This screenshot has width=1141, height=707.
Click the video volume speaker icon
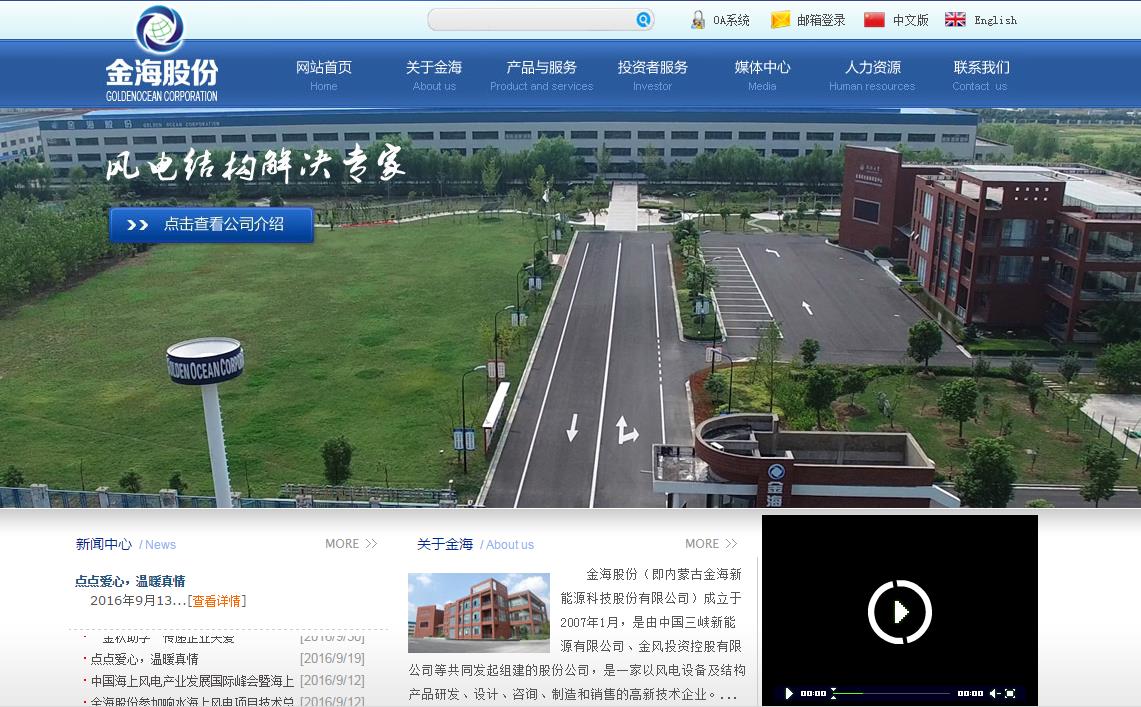point(995,693)
